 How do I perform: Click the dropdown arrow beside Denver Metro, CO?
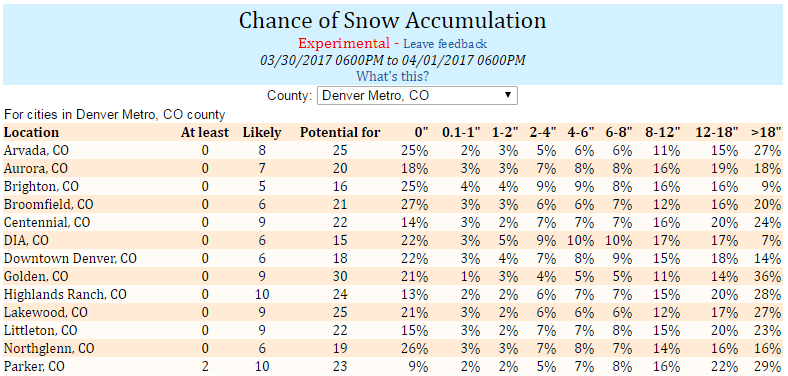coord(508,95)
